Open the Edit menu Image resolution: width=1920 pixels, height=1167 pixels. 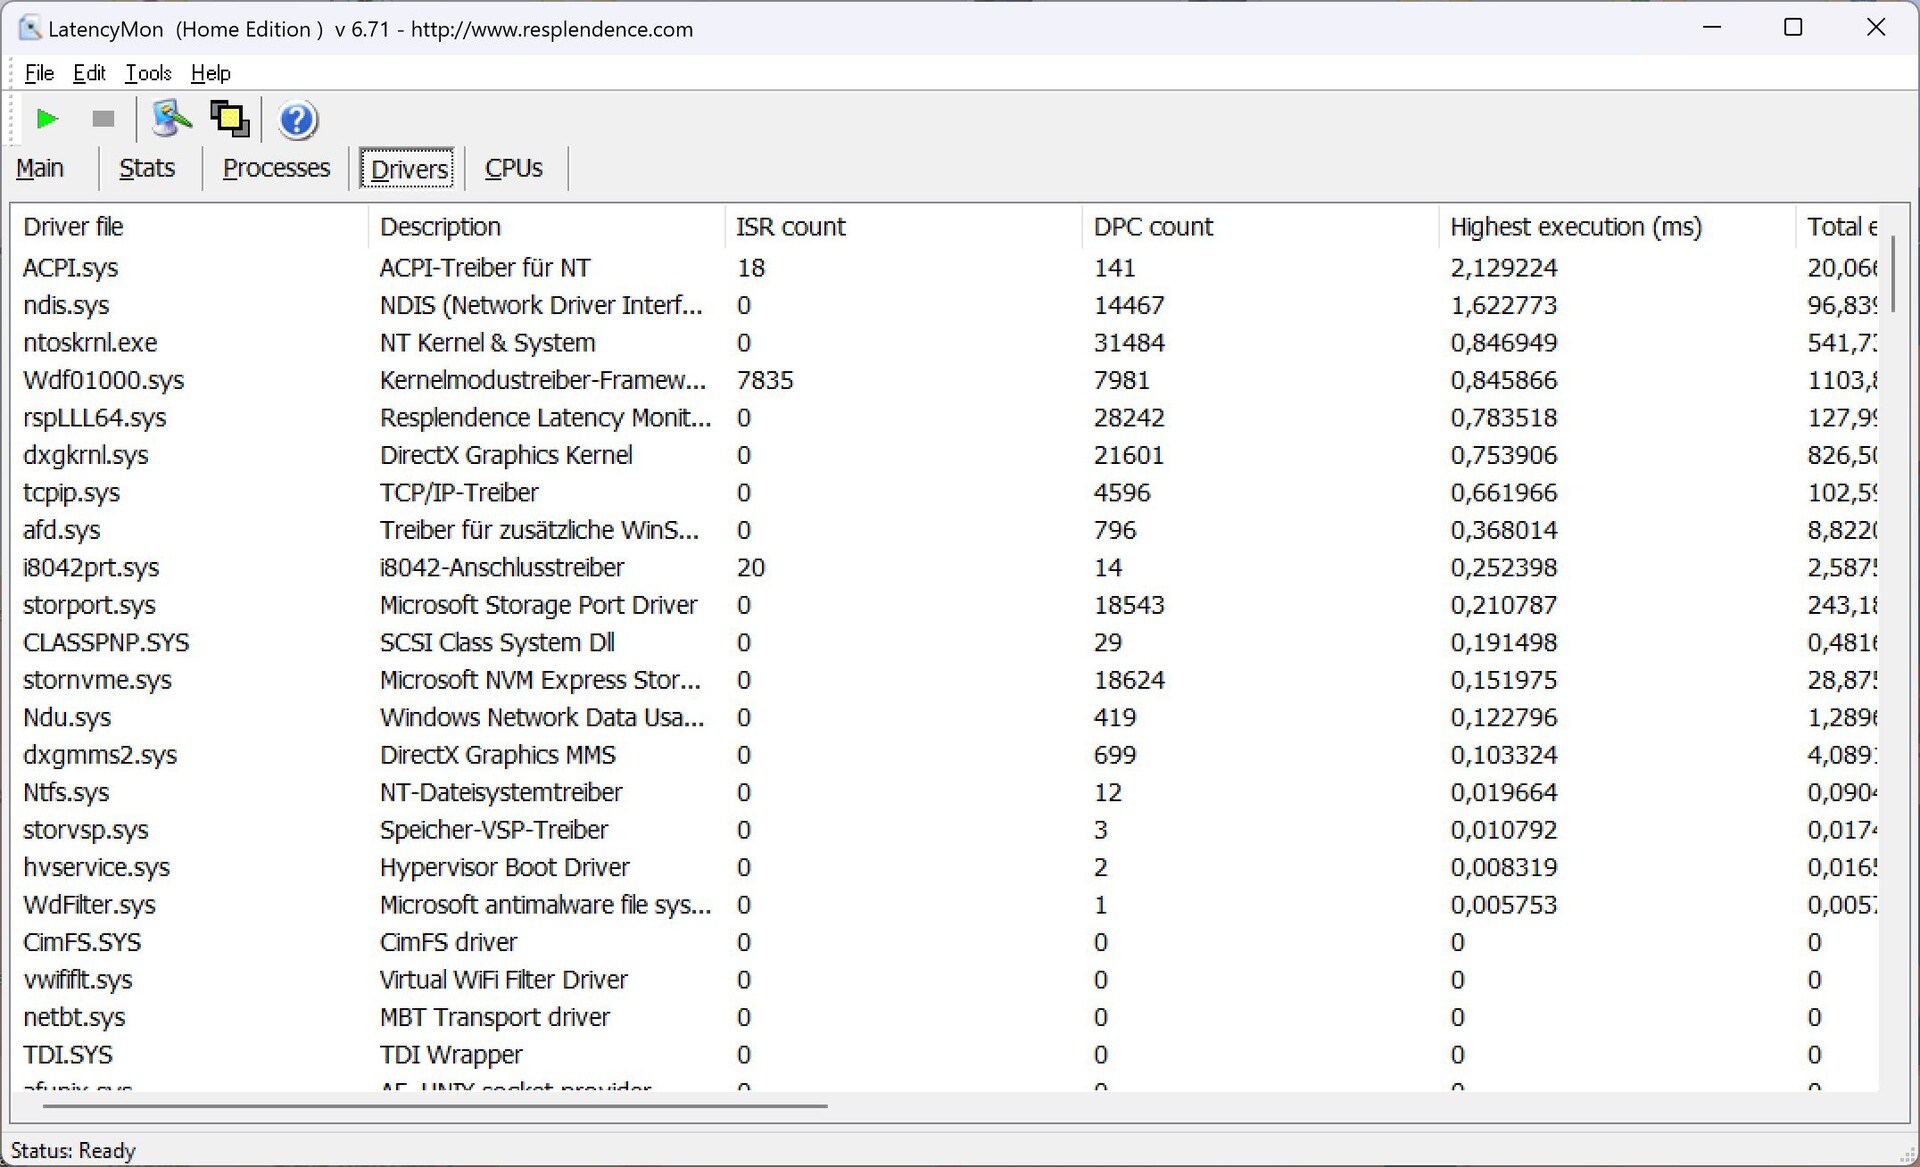pos(89,73)
